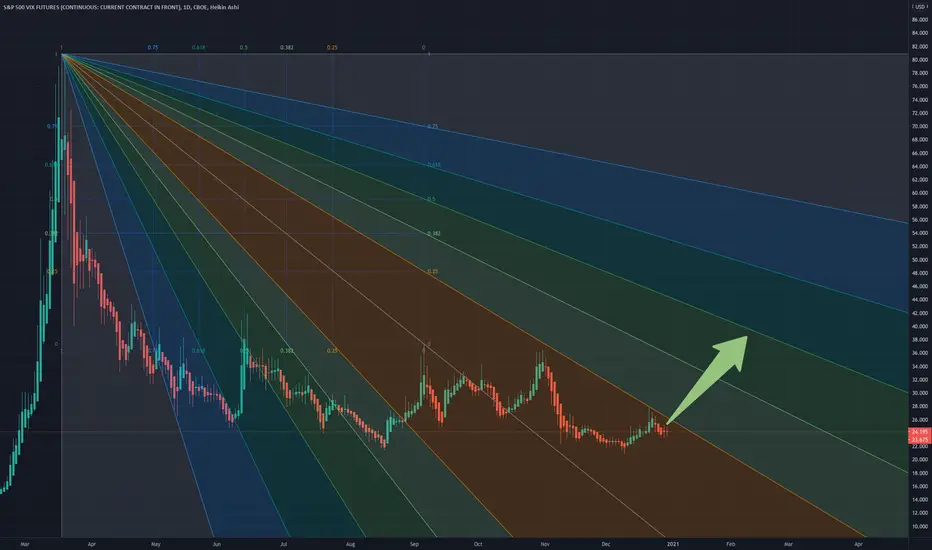Click the Sep date axis label
Image resolution: width=932 pixels, height=550 pixels.
pos(414,544)
